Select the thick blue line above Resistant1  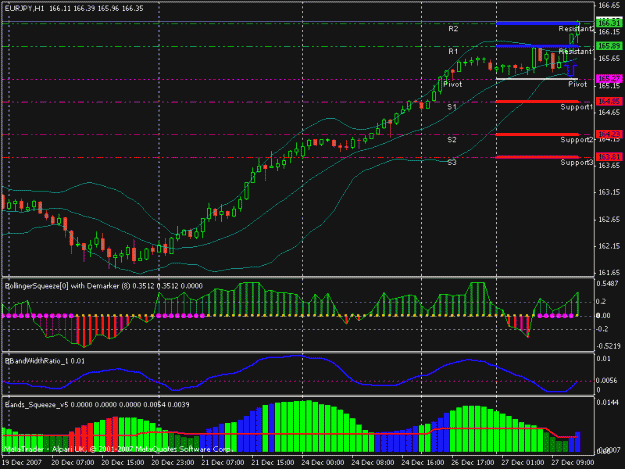[537, 46]
